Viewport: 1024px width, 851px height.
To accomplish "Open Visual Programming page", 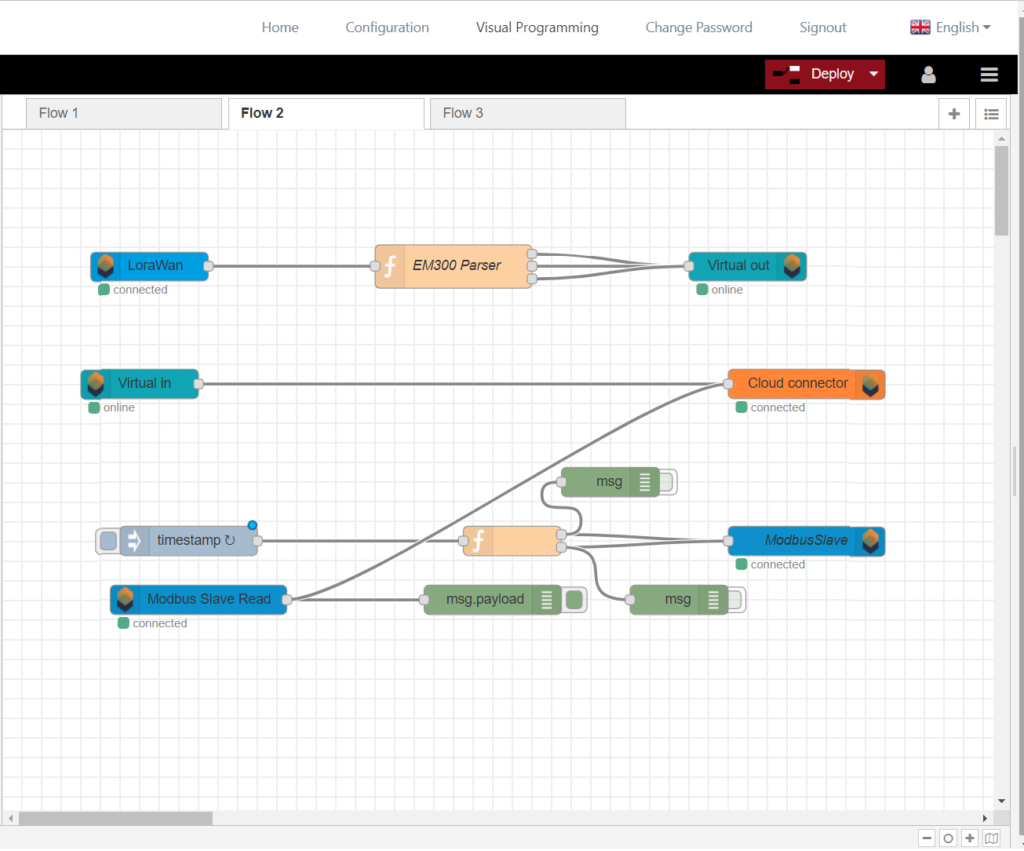I will (x=537, y=27).
